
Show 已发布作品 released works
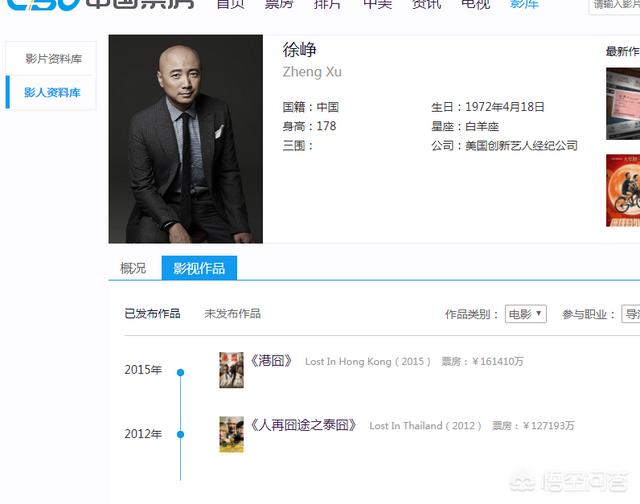click(x=152, y=313)
